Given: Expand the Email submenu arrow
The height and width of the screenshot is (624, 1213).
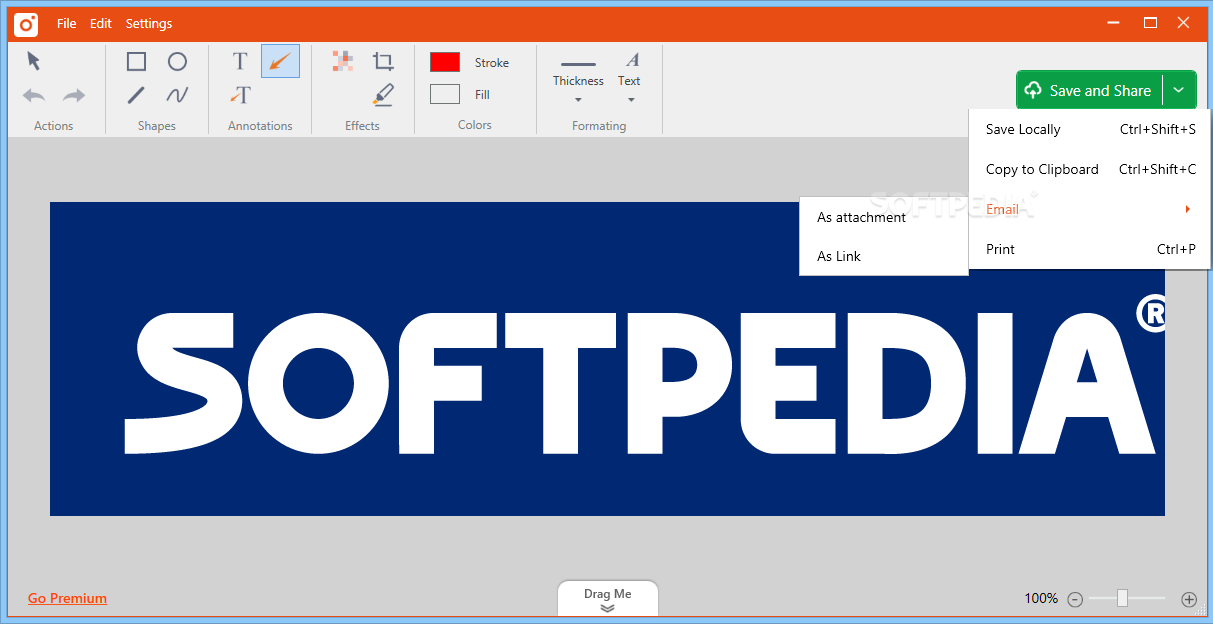Looking at the screenshot, I should (x=1188, y=209).
